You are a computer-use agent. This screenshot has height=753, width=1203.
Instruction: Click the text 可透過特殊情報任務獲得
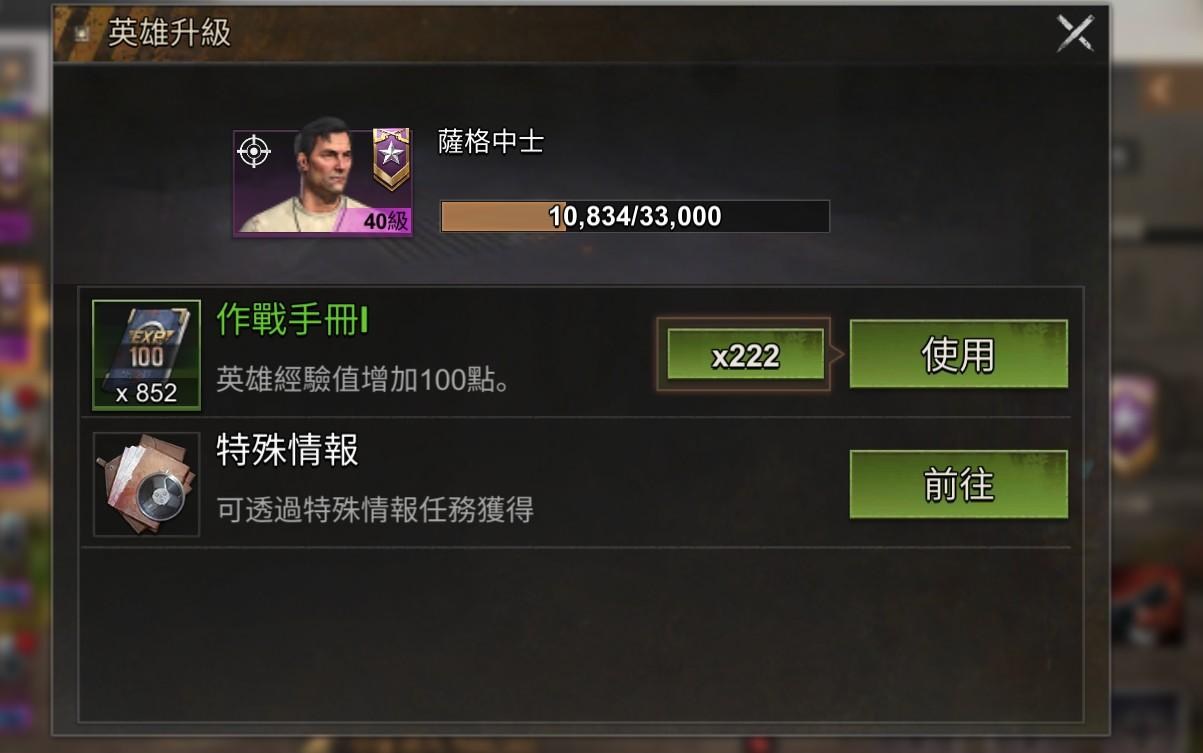(x=375, y=509)
